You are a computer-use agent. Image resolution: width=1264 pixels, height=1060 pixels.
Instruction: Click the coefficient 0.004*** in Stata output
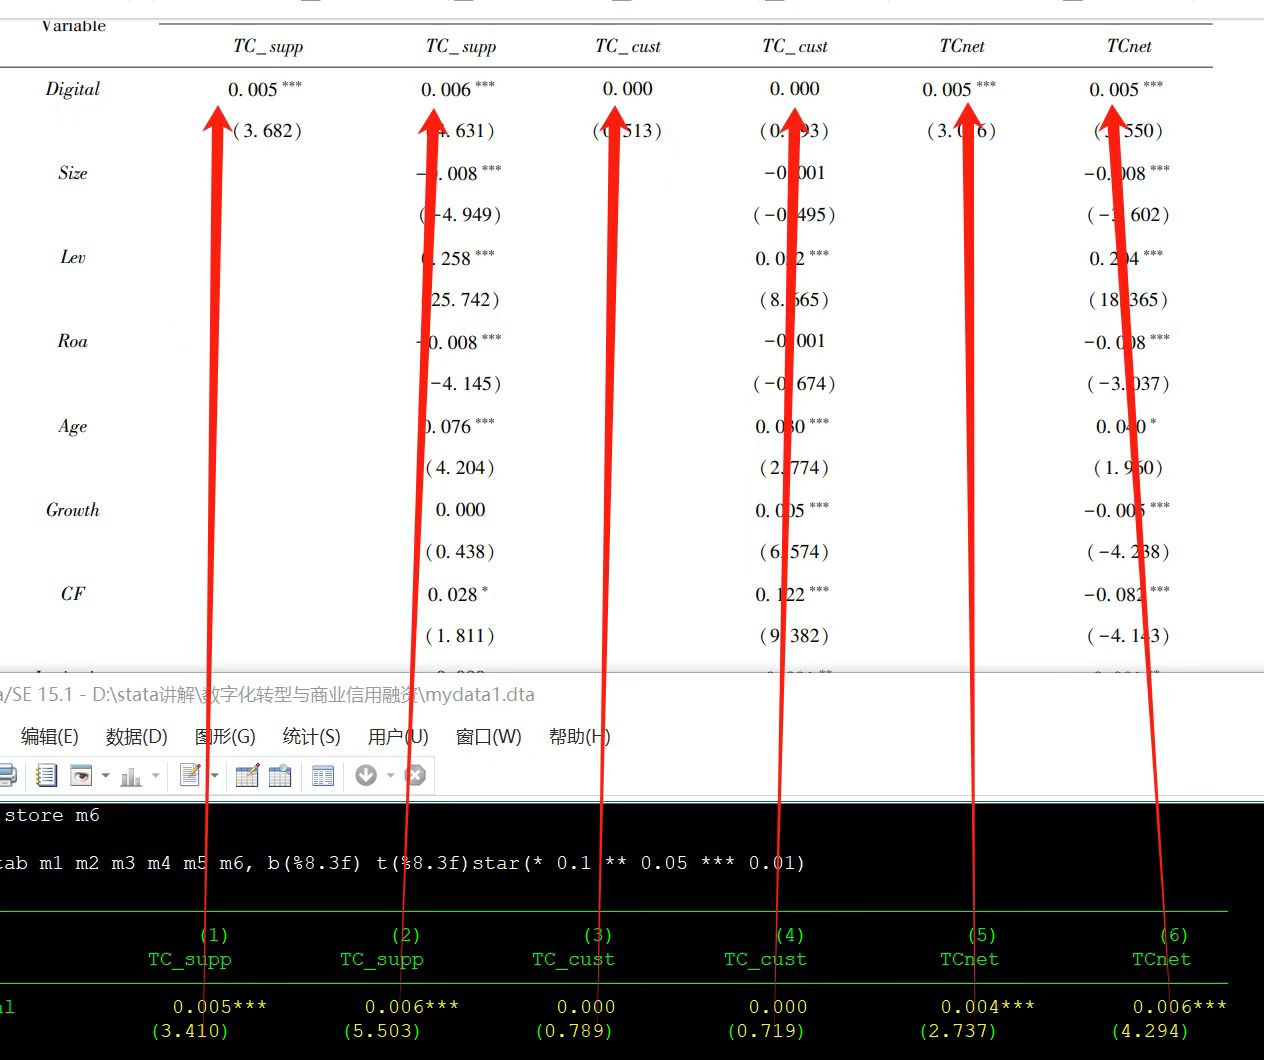(988, 1007)
